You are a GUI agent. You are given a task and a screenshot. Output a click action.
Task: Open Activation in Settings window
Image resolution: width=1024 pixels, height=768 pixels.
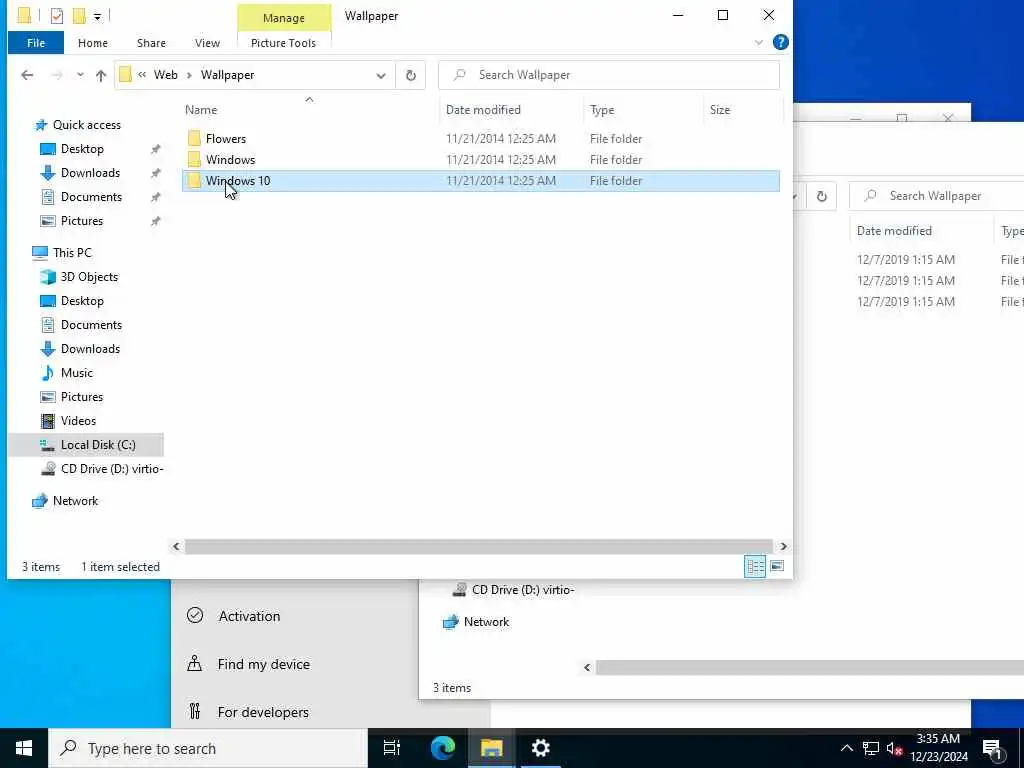point(249,616)
